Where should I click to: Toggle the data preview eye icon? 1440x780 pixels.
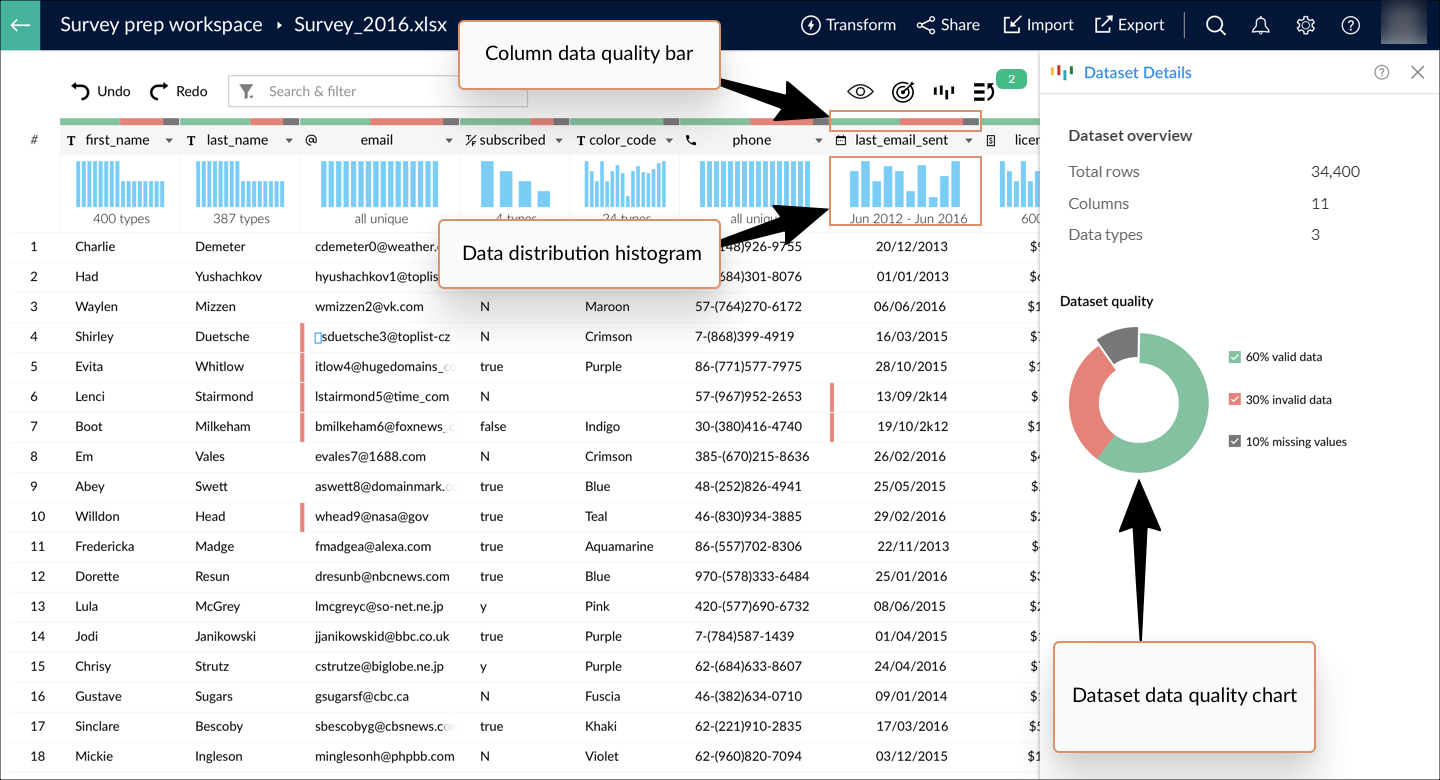pos(859,91)
